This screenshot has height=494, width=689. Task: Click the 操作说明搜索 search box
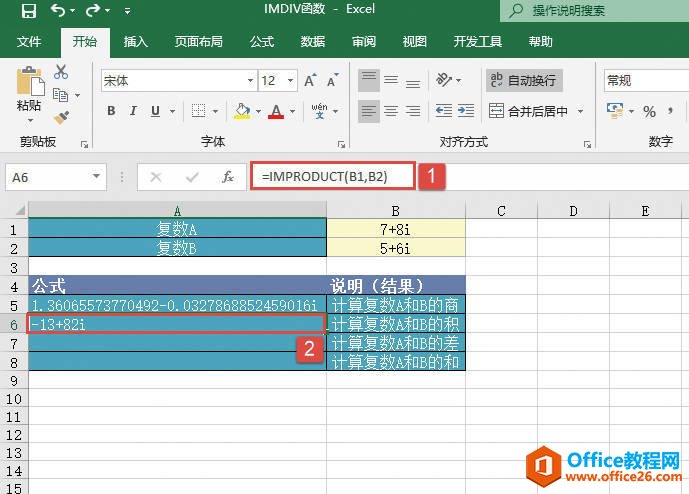595,10
